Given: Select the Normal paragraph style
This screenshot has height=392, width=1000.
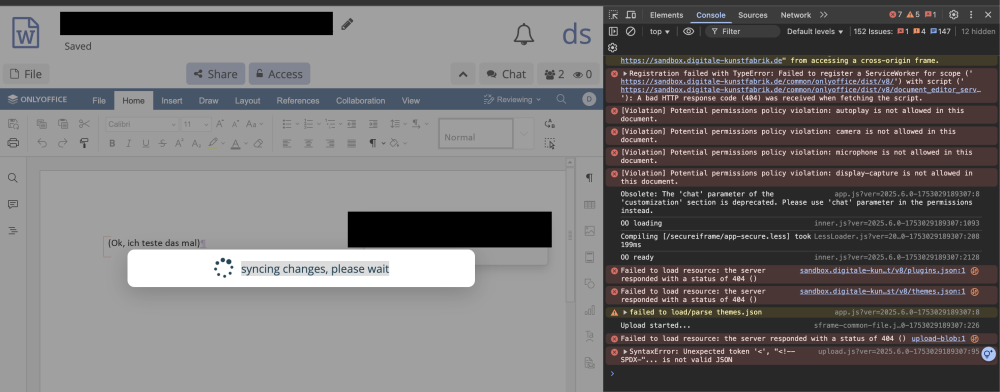Looking at the screenshot, I should [476, 134].
